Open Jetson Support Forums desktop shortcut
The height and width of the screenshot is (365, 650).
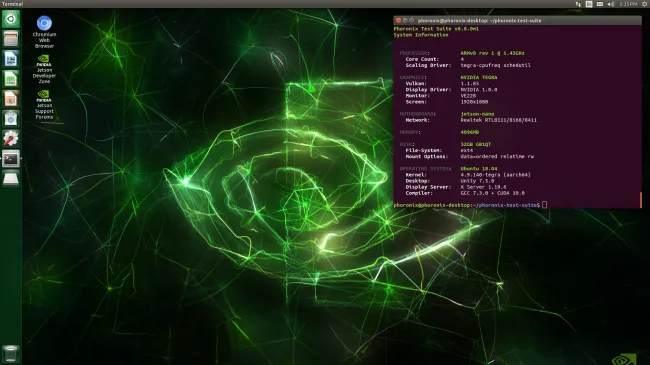click(44, 105)
